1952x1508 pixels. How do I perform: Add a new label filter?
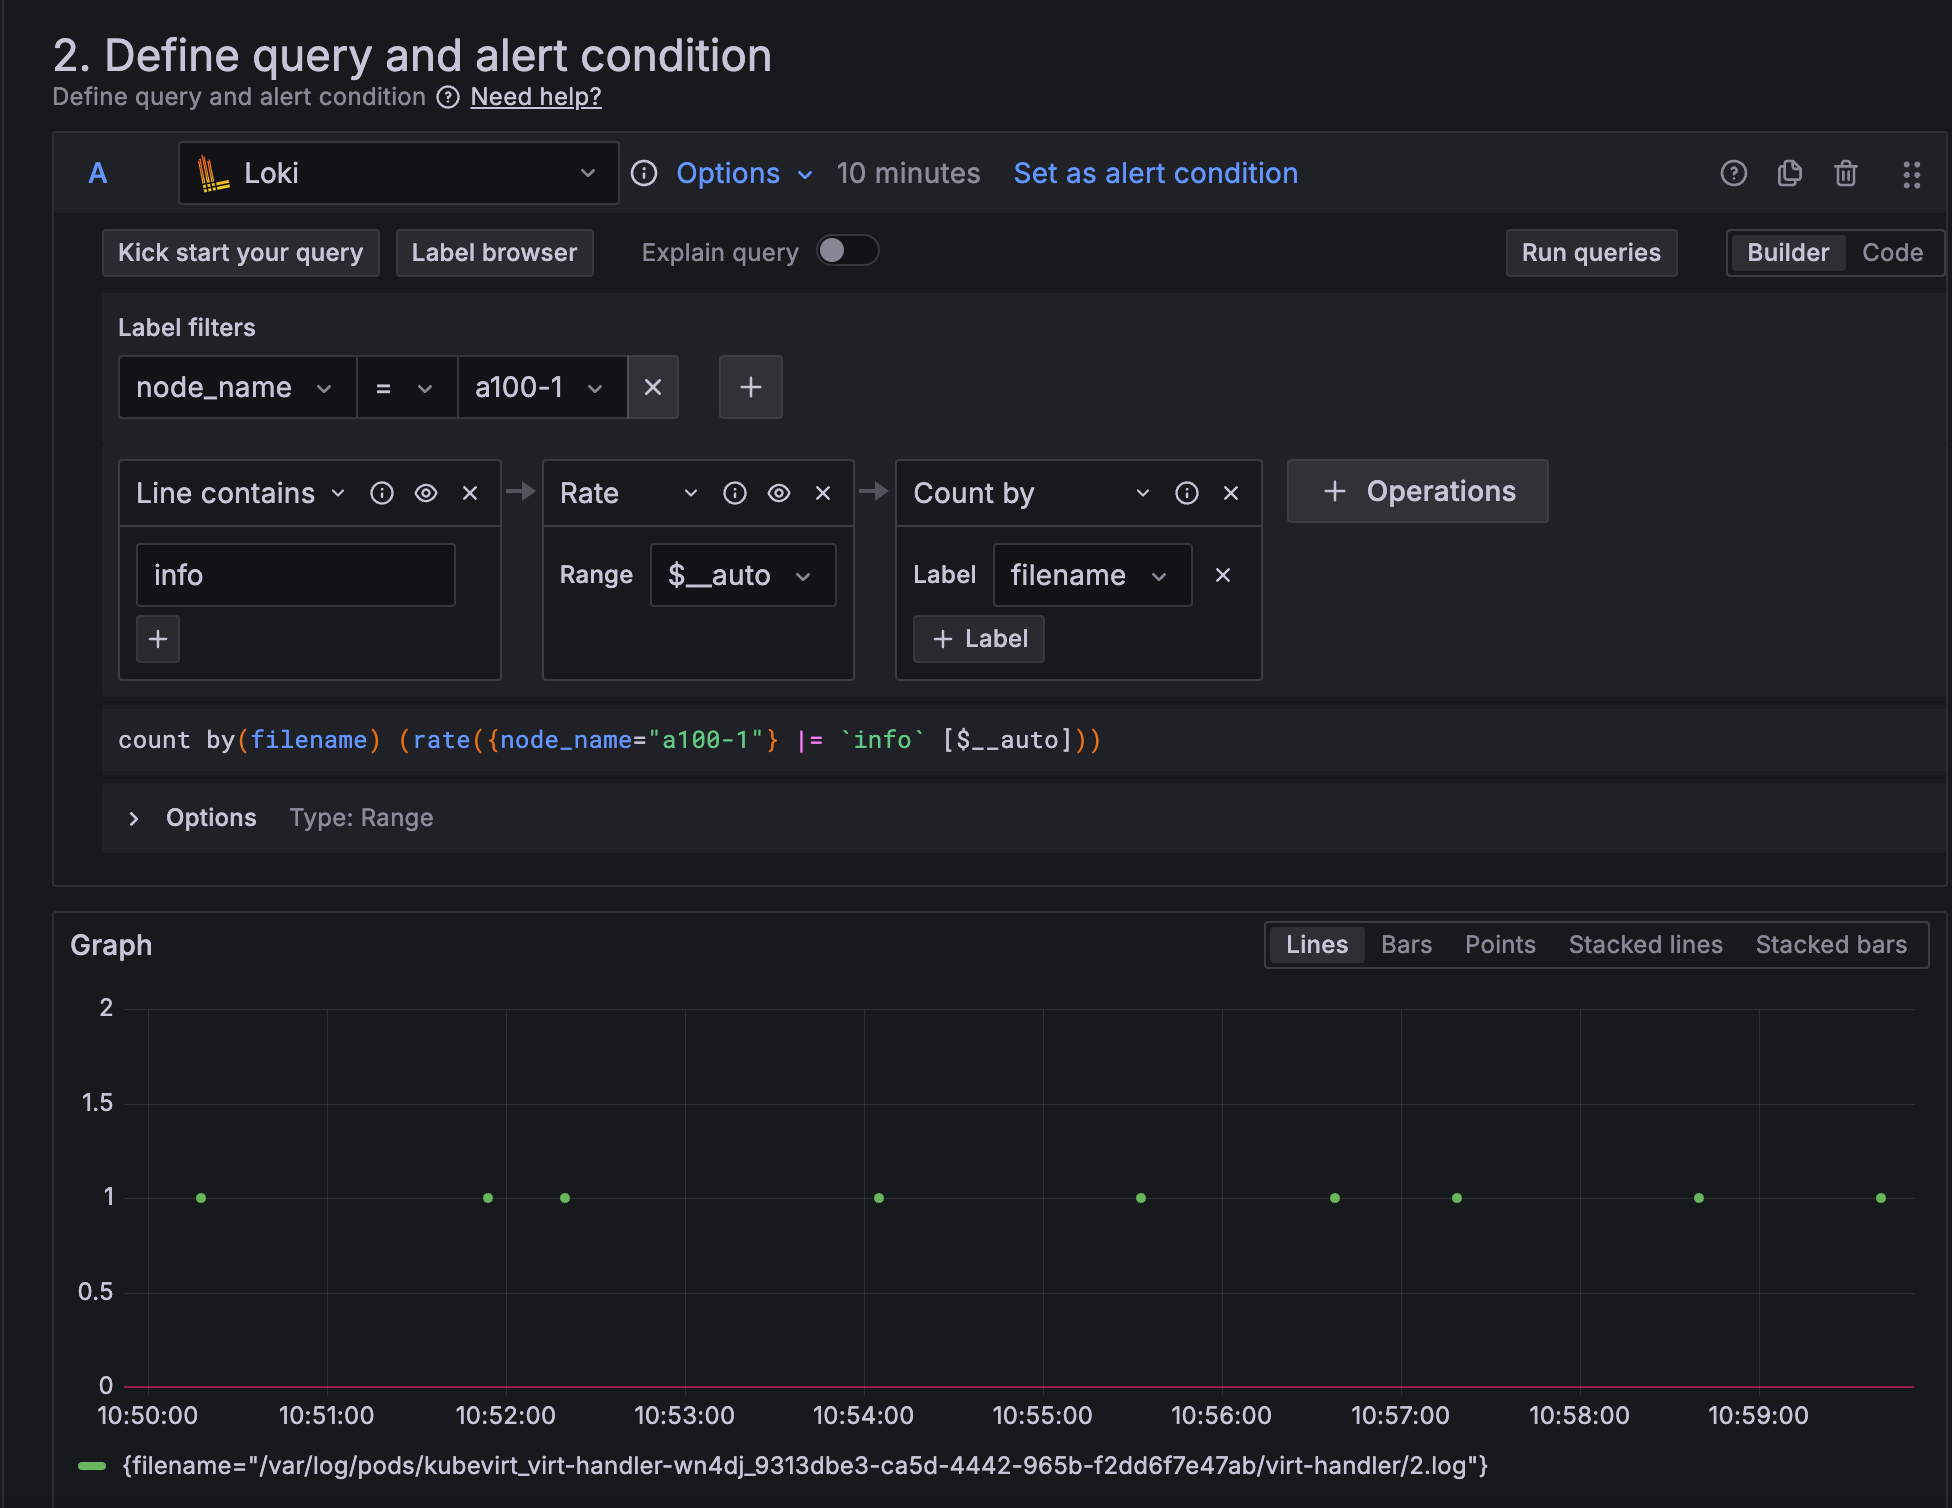(750, 387)
